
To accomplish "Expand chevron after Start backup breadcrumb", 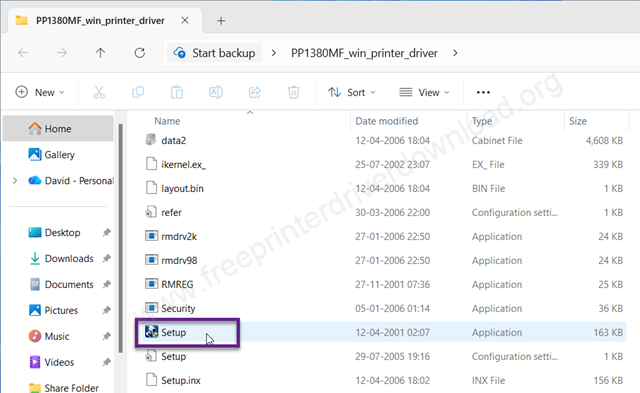I will (273, 53).
